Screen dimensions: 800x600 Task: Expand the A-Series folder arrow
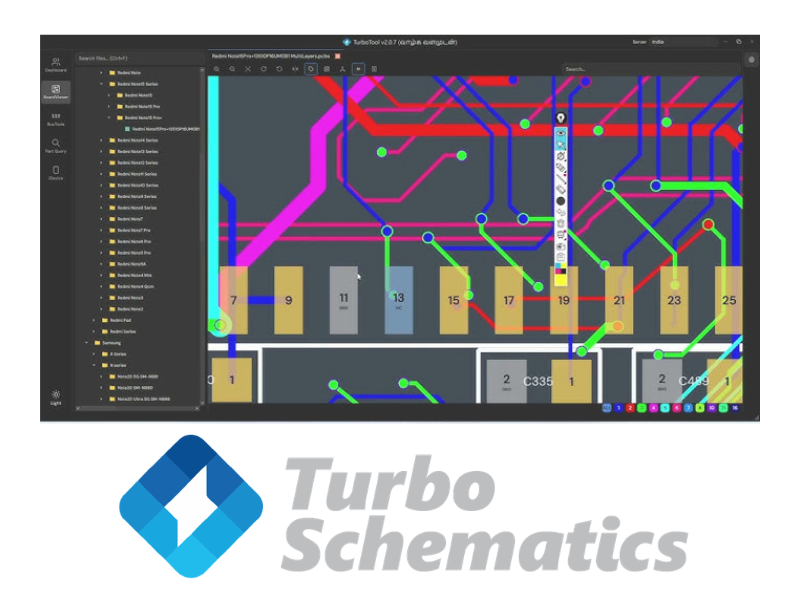pos(93,354)
